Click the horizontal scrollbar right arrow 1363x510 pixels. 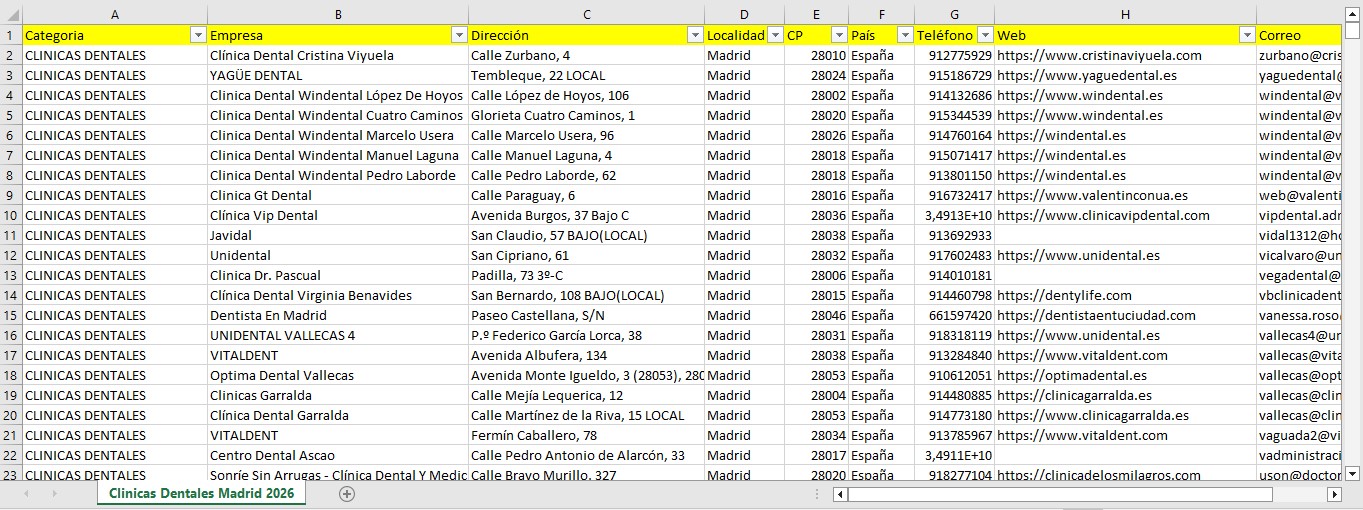(1334, 494)
